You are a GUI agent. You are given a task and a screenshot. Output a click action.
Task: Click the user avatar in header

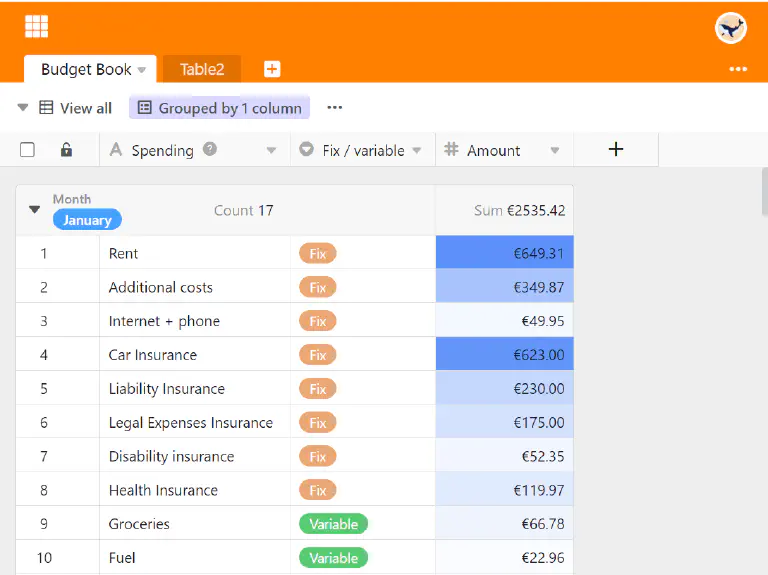point(731,28)
